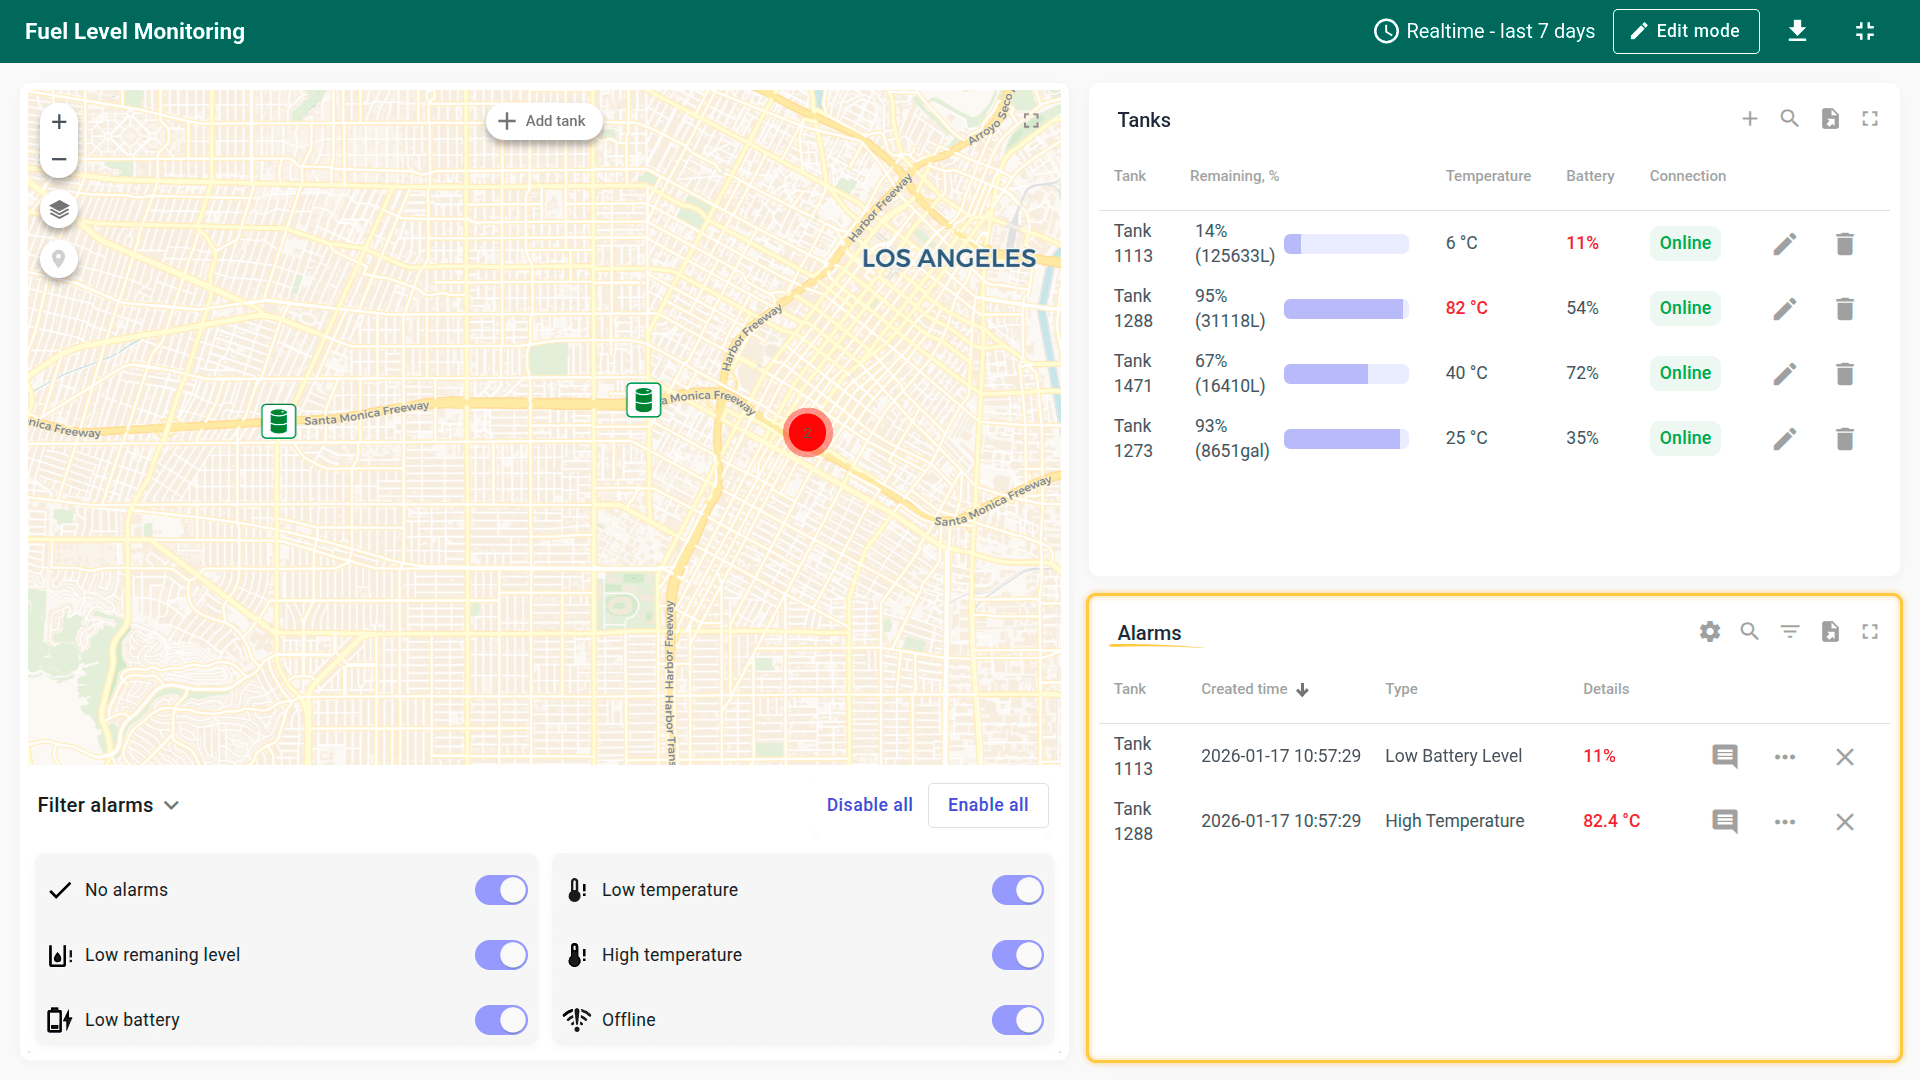Click the red cluster marker on map

point(807,433)
